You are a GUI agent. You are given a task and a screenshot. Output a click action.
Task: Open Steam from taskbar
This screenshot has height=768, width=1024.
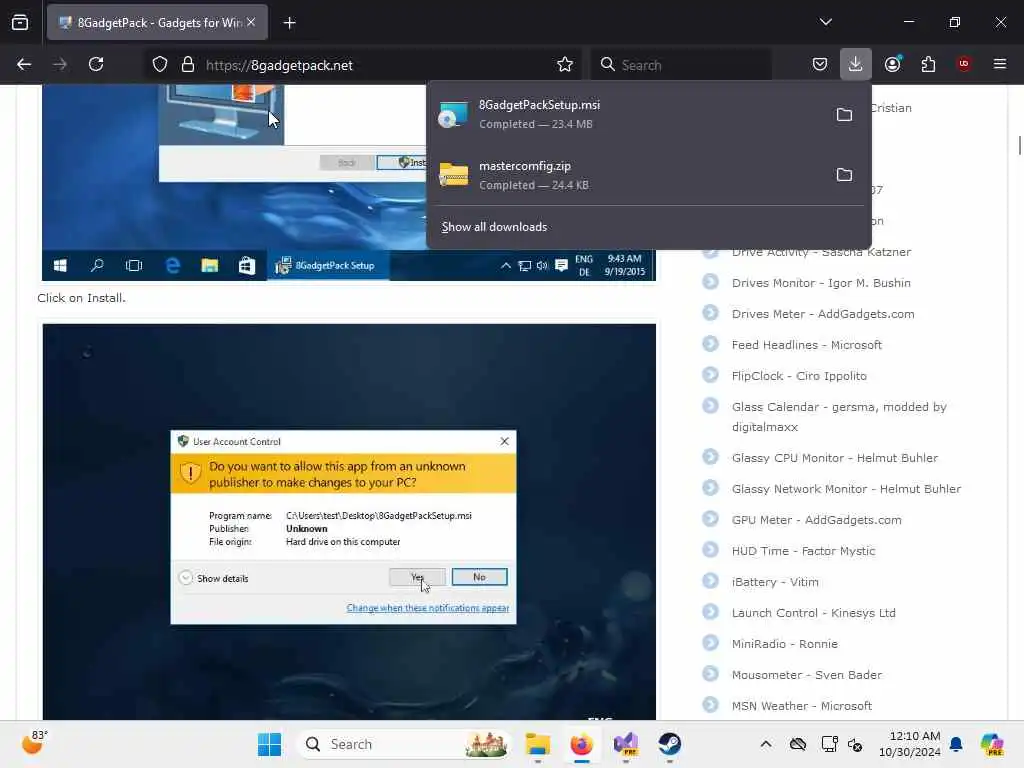click(x=669, y=744)
